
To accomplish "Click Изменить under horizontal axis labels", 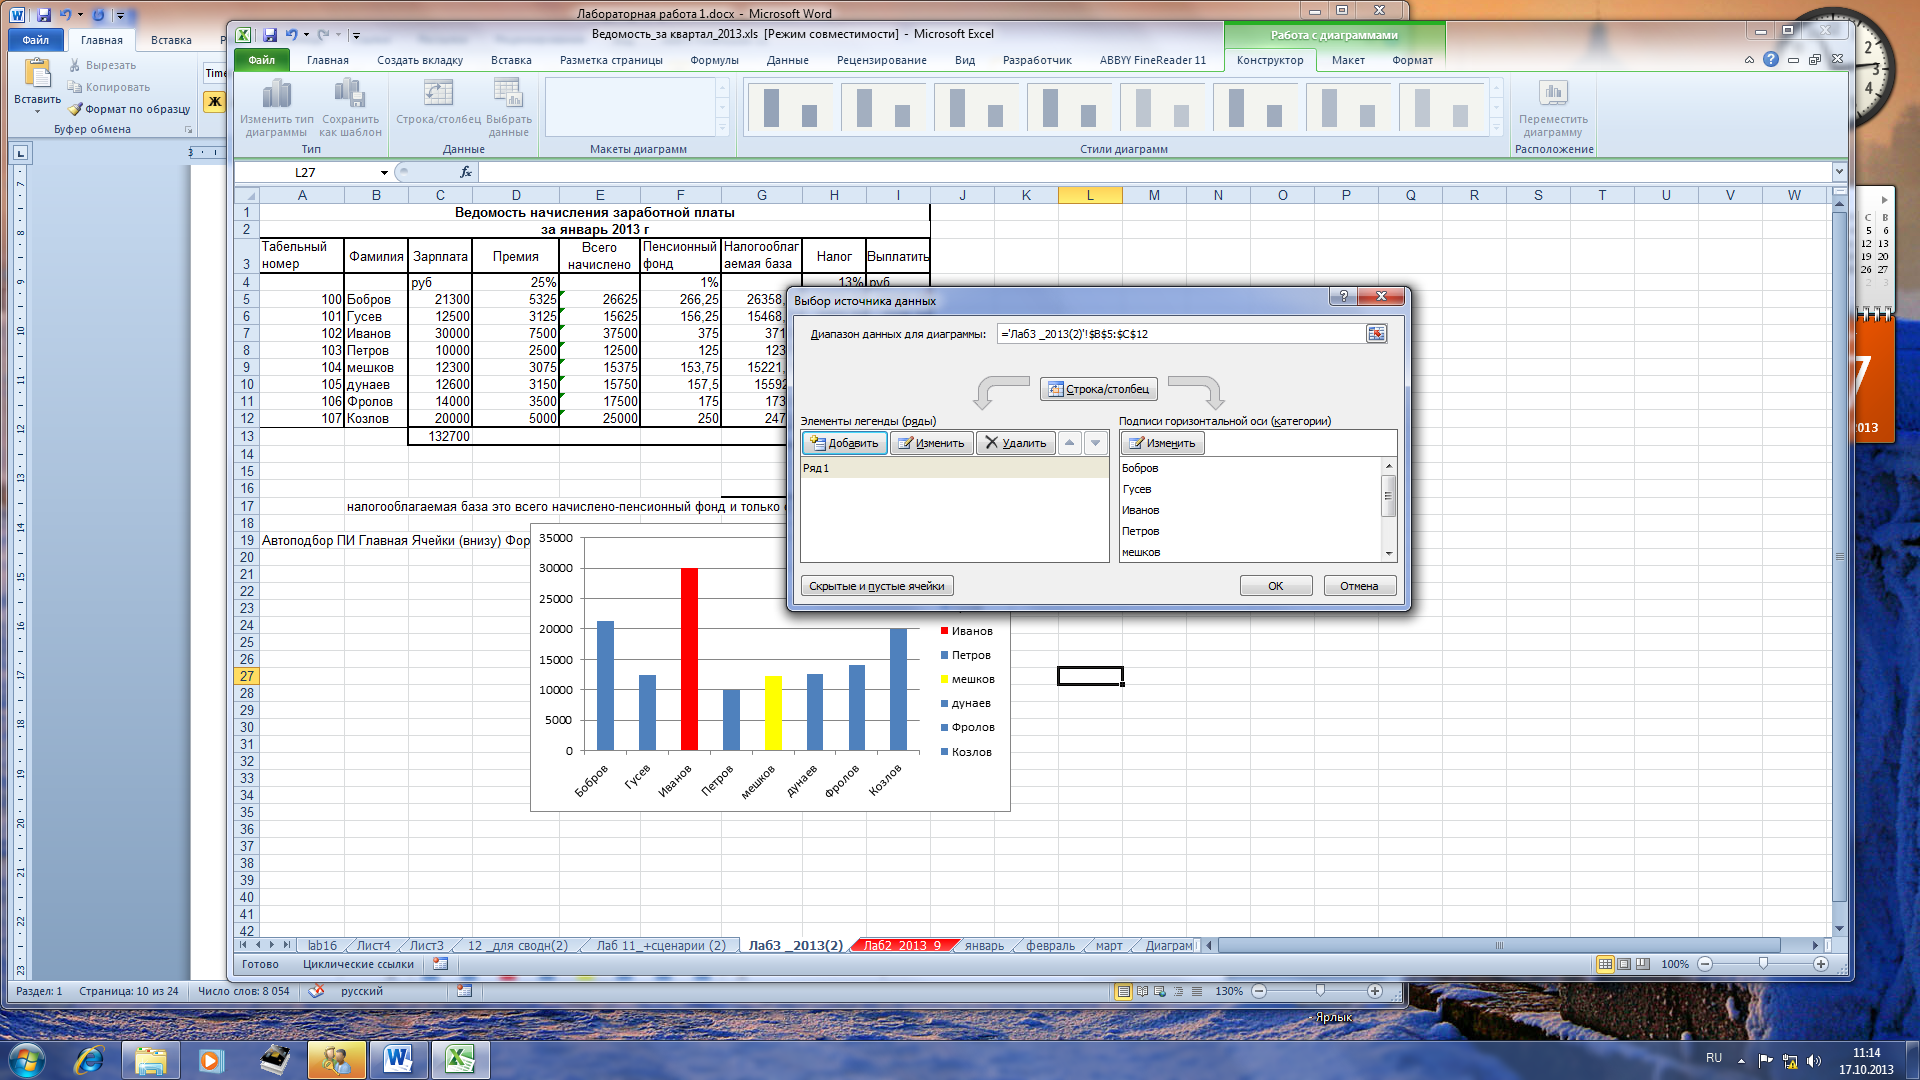I will (1162, 443).
